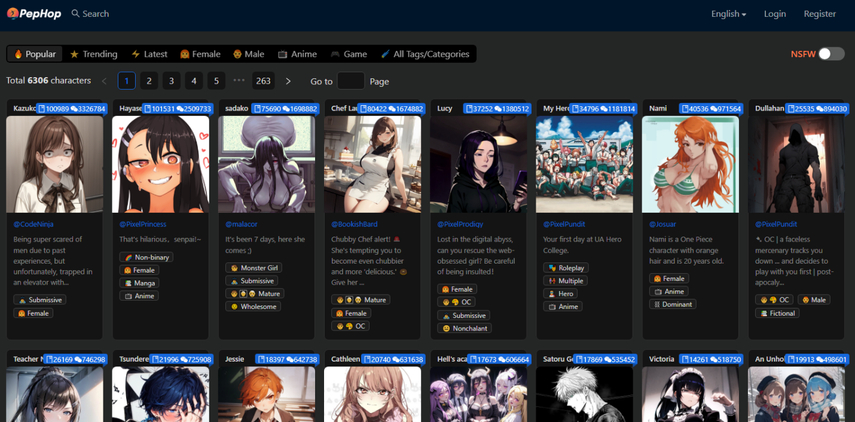Open the Kazuko character thumbnail
The image size is (855, 422).
(x=55, y=164)
